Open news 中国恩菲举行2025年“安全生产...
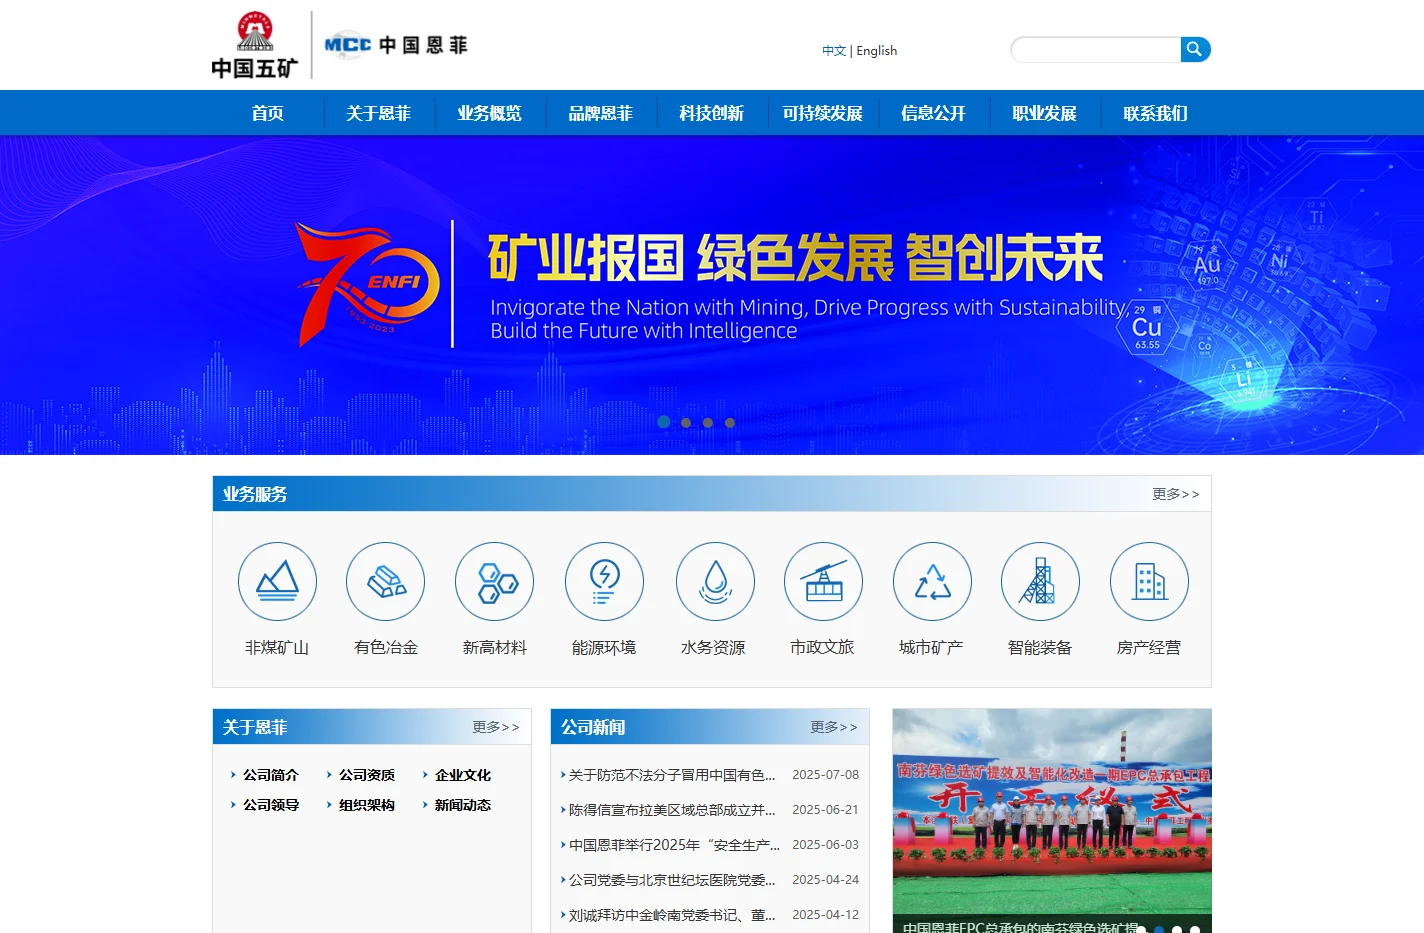 point(674,845)
